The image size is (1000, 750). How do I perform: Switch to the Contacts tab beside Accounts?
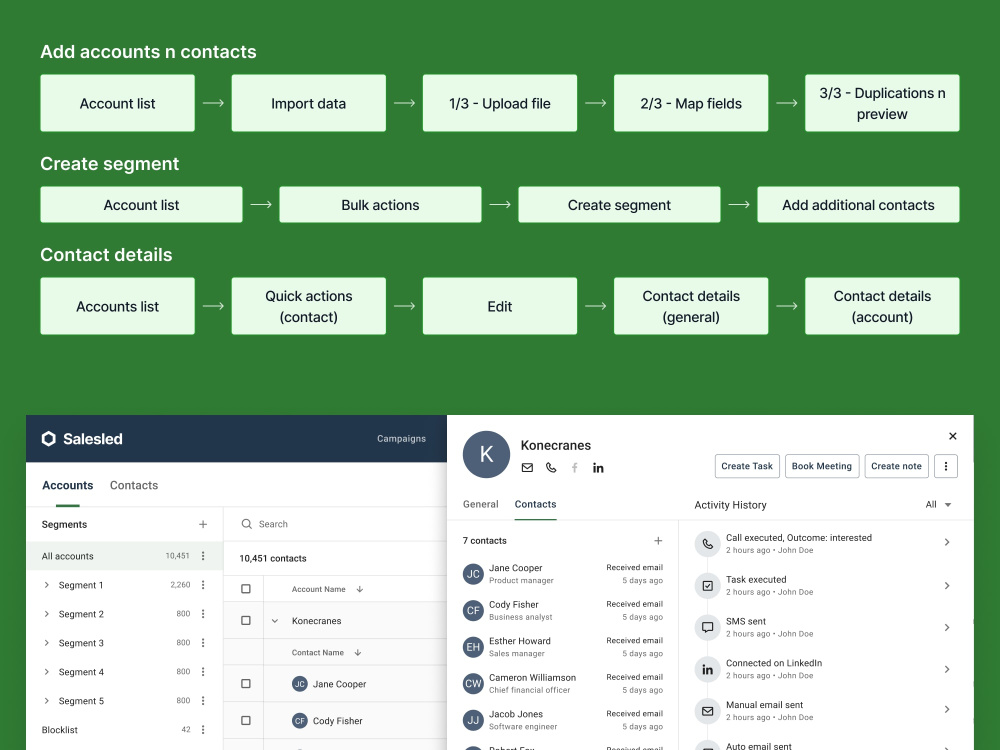(134, 485)
